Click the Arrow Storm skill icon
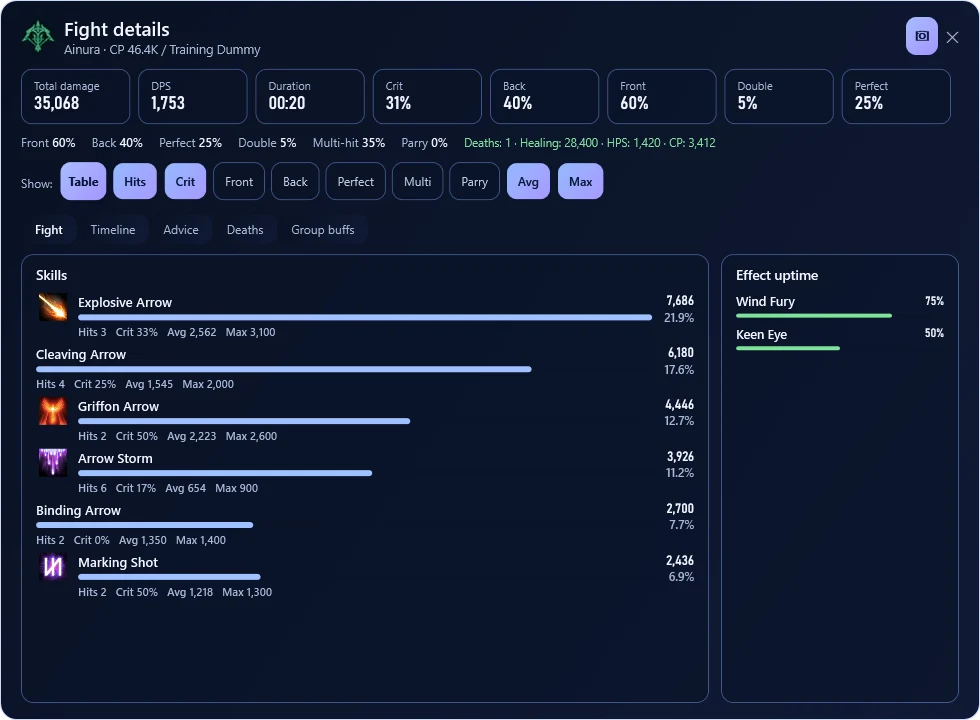 click(53, 463)
